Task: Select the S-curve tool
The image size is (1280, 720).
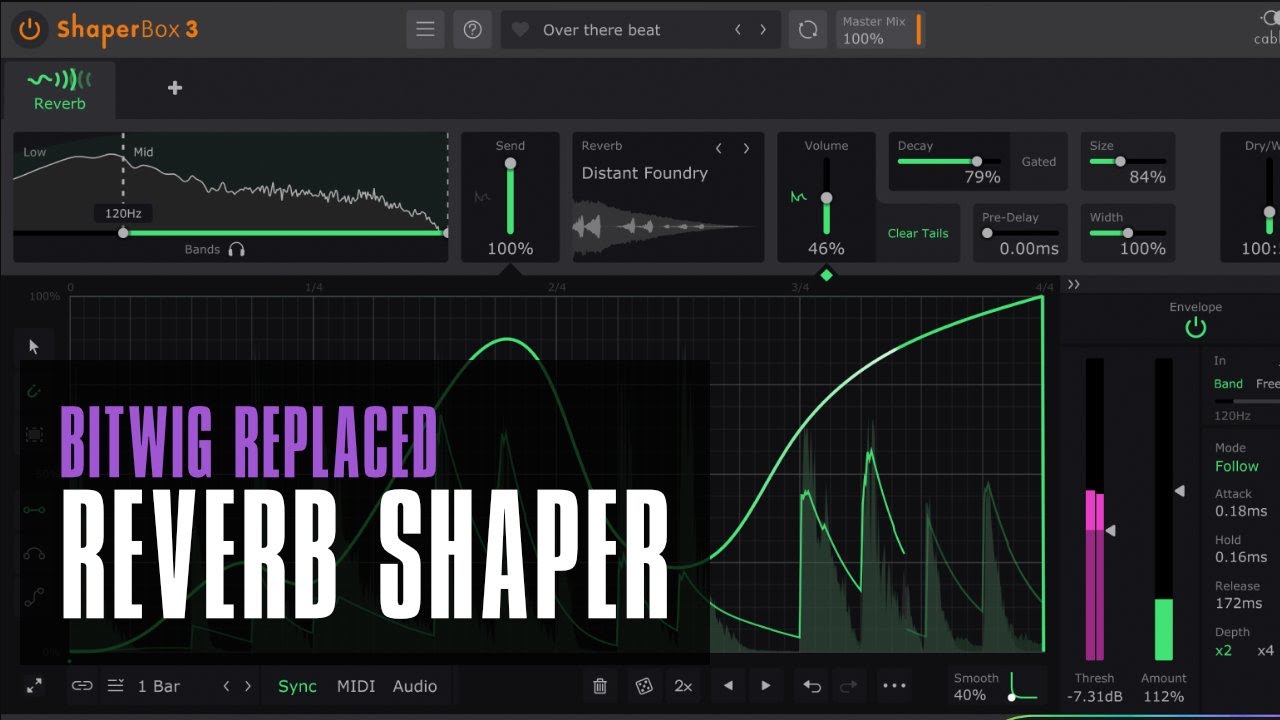Action: pyautogui.click(x=34, y=598)
